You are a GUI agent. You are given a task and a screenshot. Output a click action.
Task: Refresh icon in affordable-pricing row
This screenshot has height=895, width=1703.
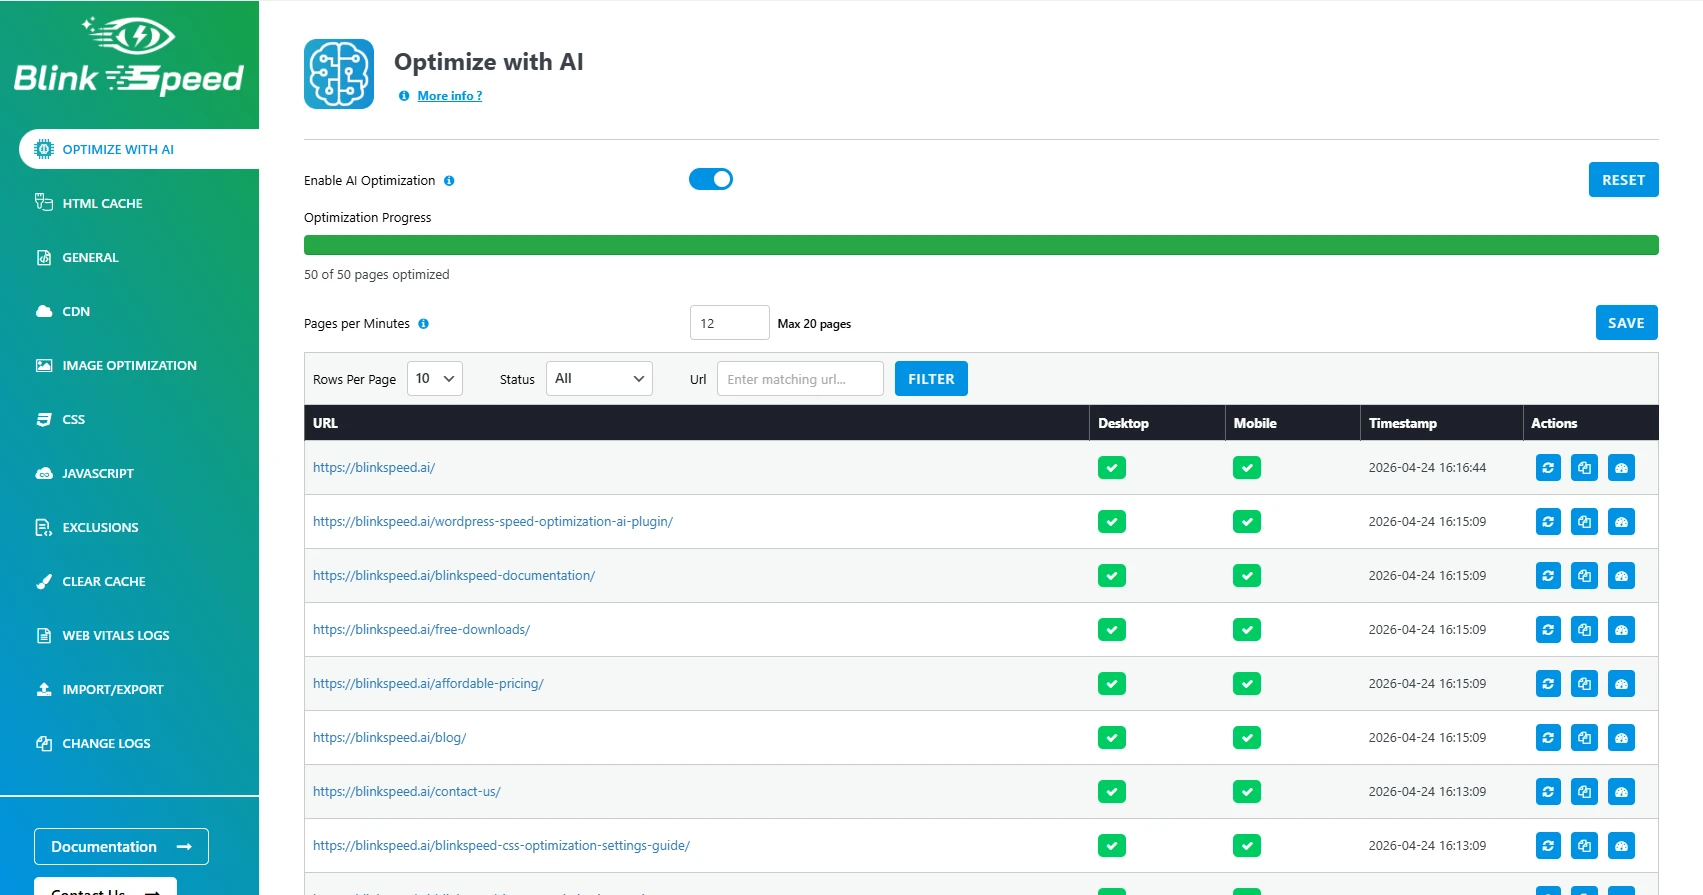[1548, 684]
